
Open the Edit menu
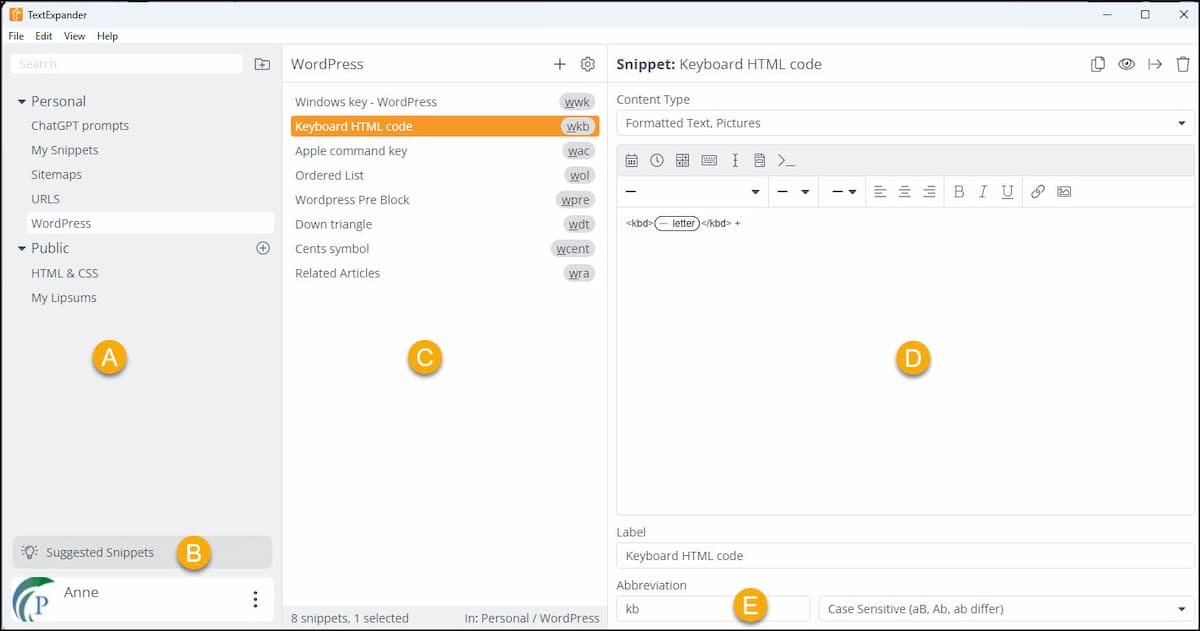(x=43, y=36)
